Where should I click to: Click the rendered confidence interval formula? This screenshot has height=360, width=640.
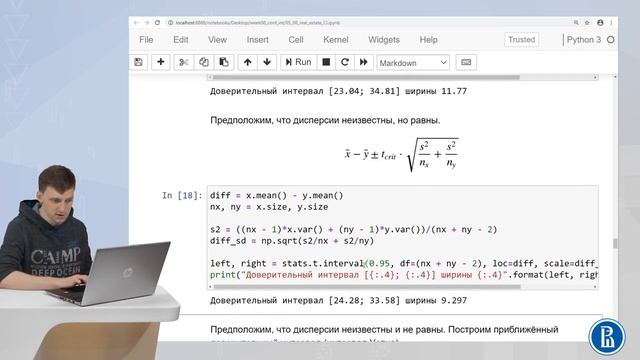click(402, 155)
